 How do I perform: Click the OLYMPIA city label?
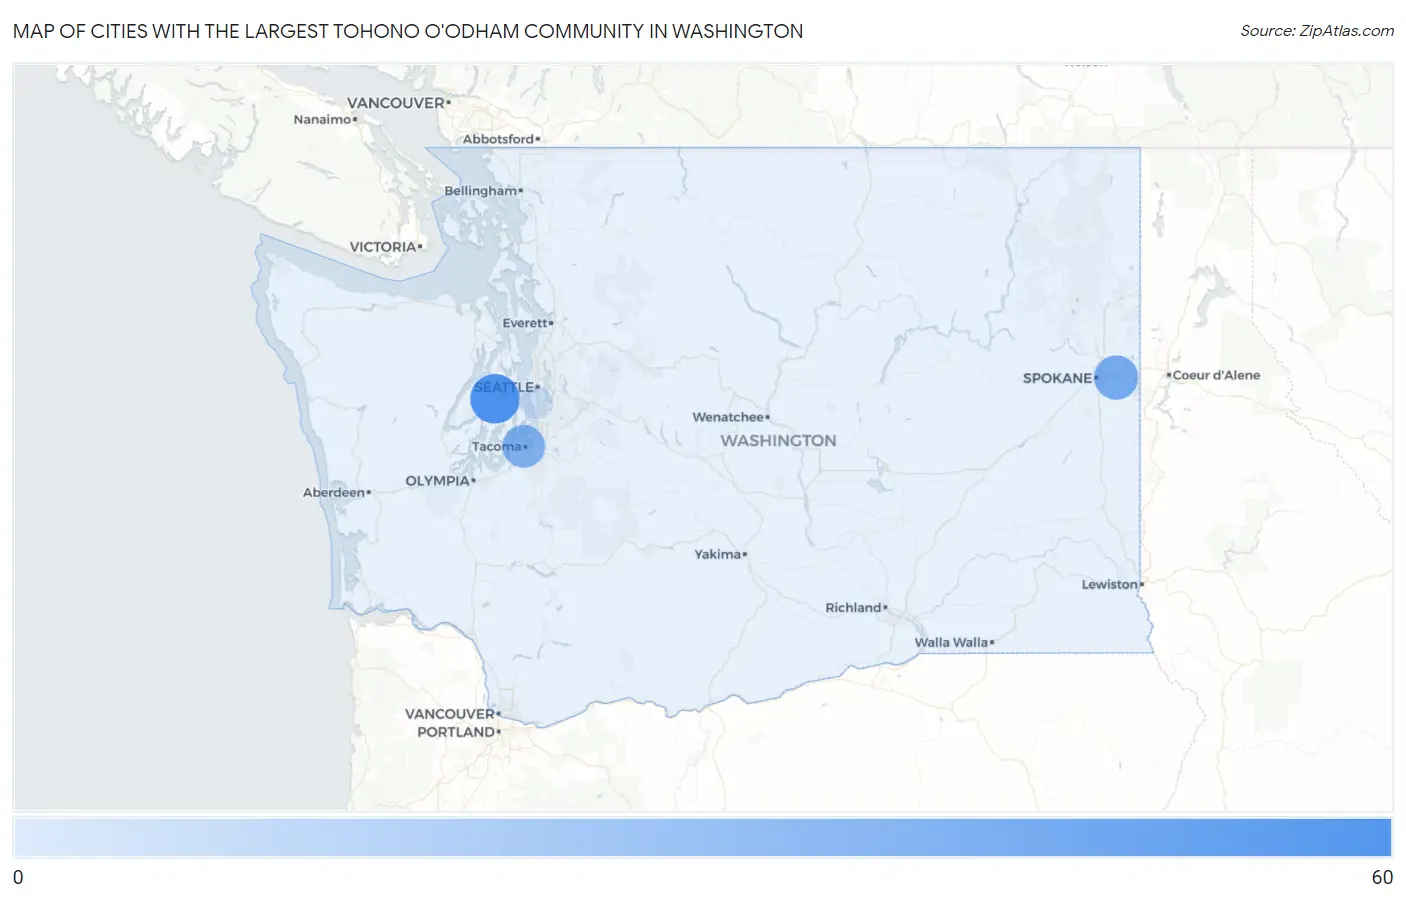pos(437,481)
